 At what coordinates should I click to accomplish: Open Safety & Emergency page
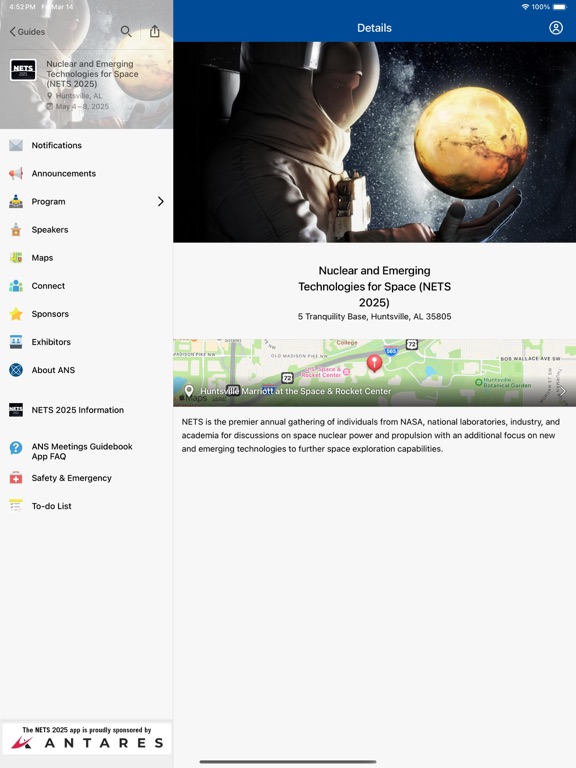pos(86,478)
